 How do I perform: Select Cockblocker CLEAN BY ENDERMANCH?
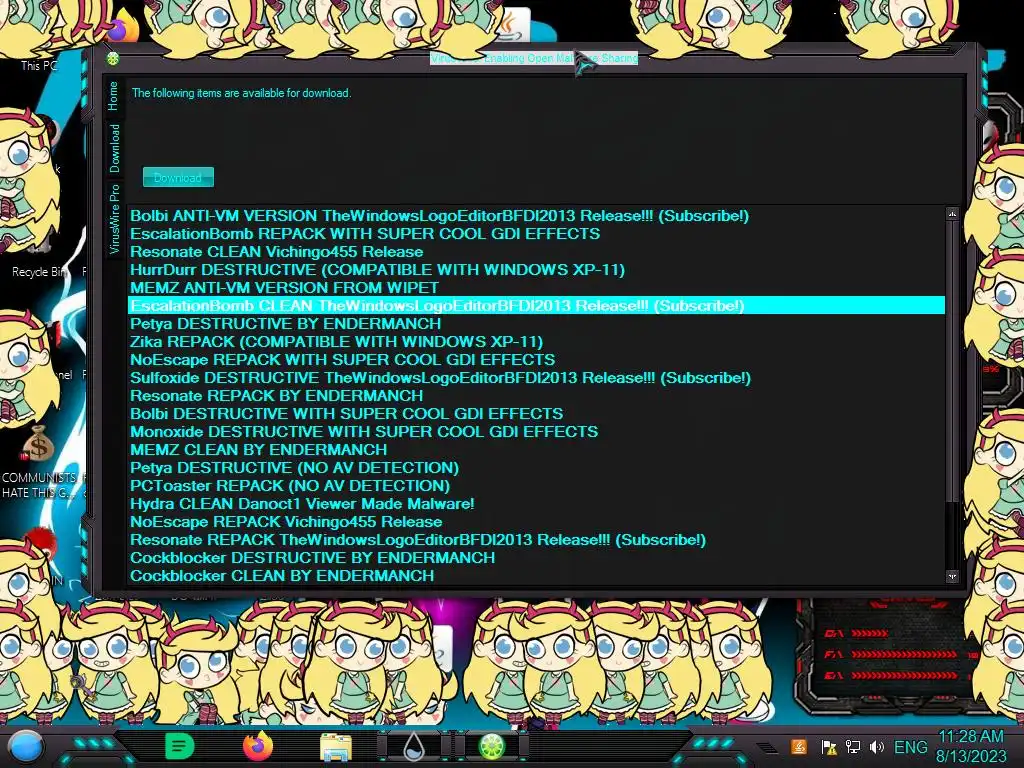[536, 576]
